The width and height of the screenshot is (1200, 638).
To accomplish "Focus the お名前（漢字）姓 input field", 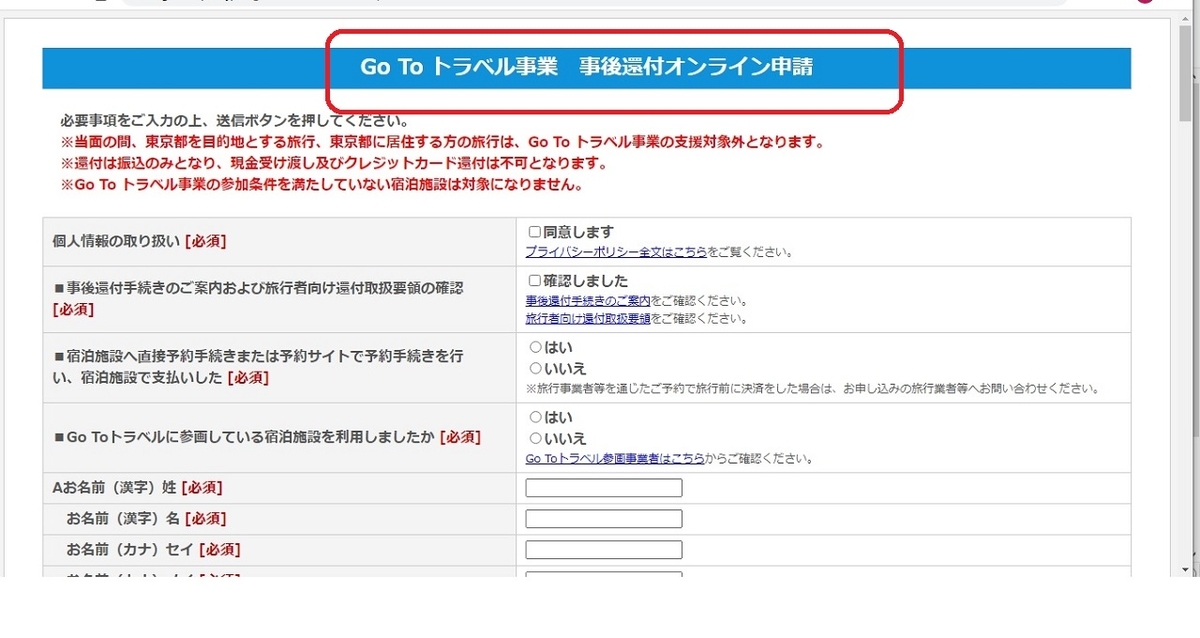I will click(x=604, y=488).
